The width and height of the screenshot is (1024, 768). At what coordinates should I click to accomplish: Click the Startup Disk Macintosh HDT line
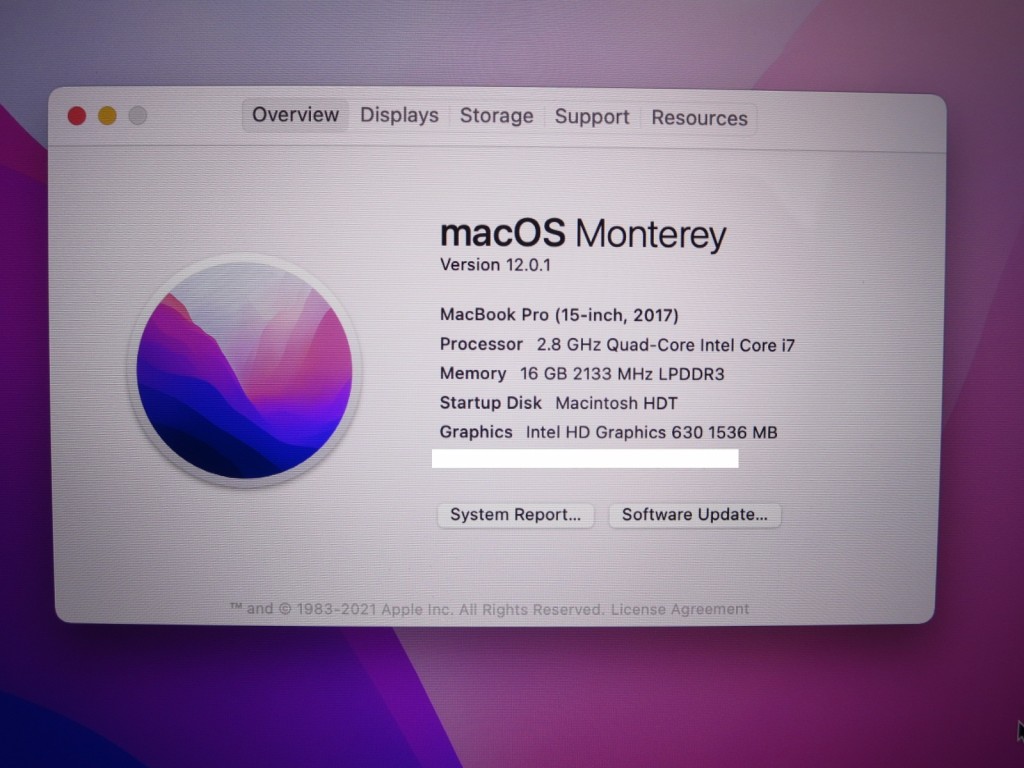[x=558, y=403]
